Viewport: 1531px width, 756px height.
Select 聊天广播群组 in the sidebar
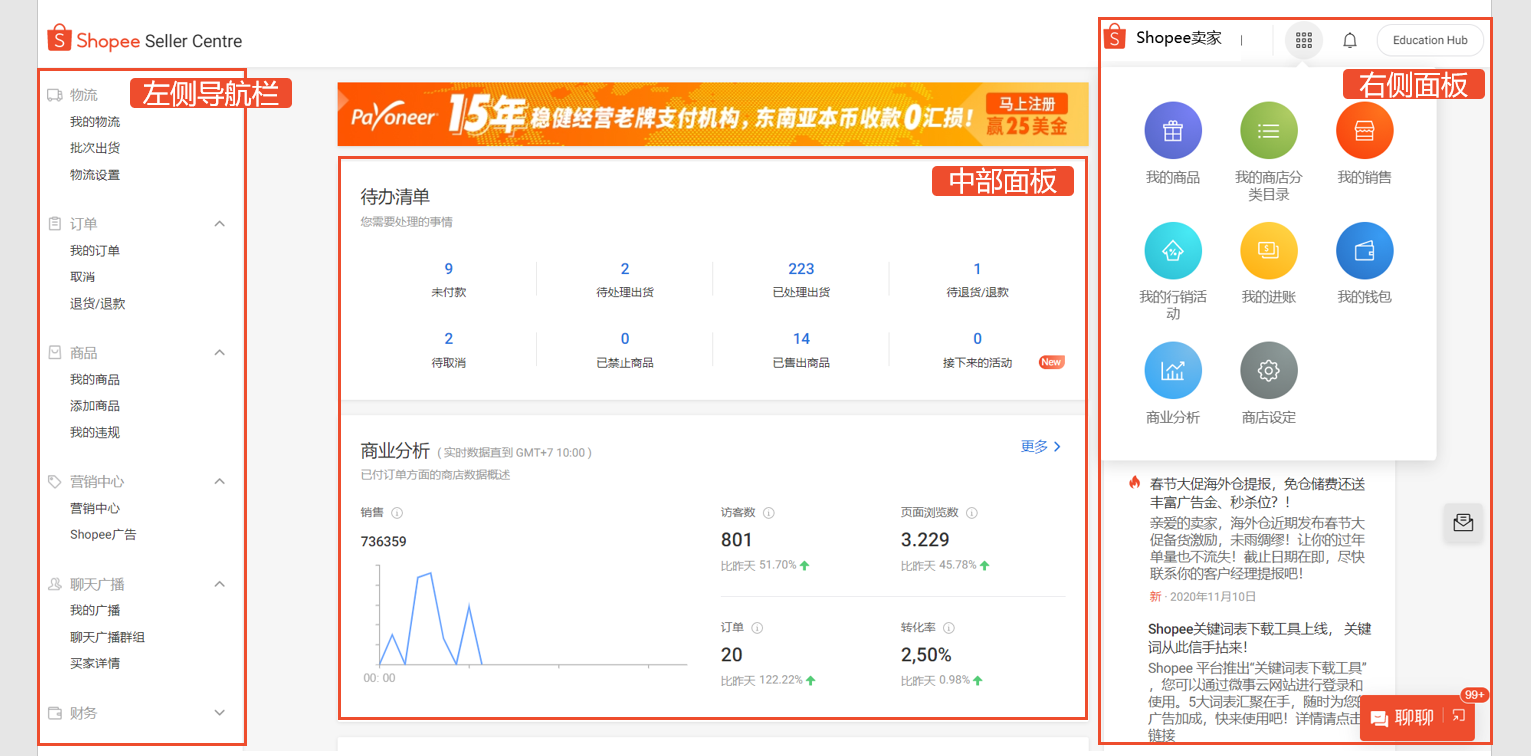[108, 638]
